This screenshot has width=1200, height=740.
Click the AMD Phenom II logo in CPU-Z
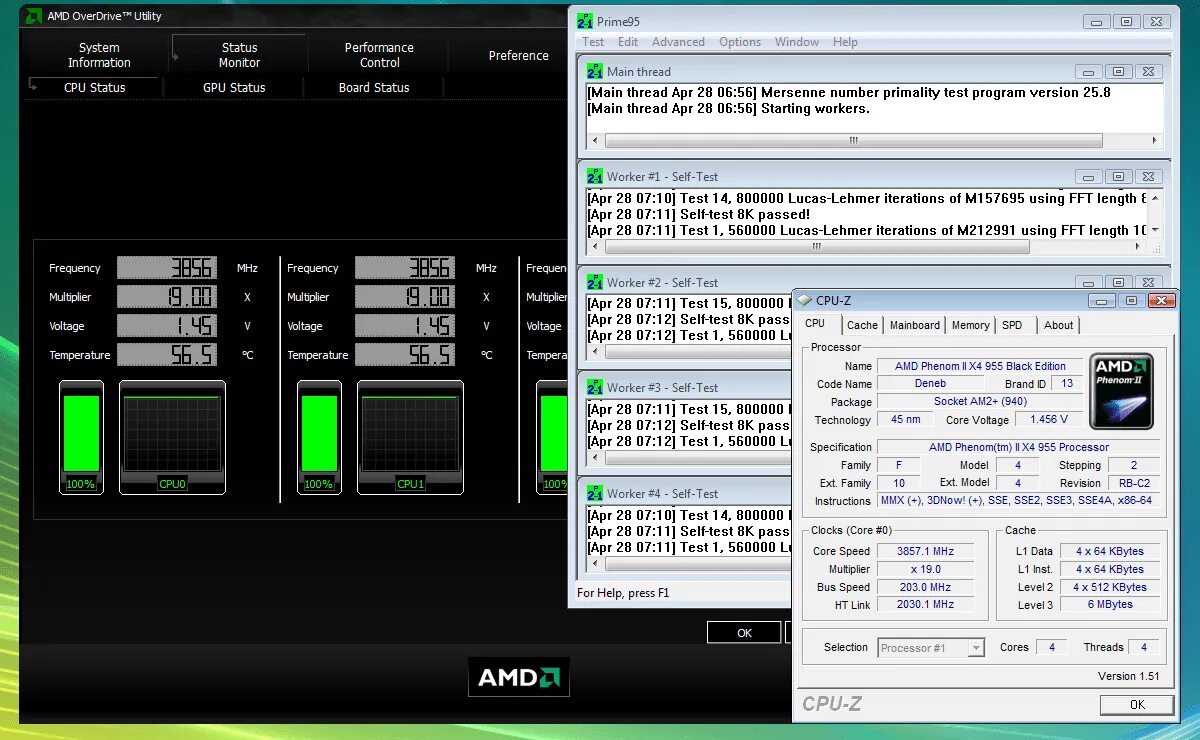[x=1121, y=391]
